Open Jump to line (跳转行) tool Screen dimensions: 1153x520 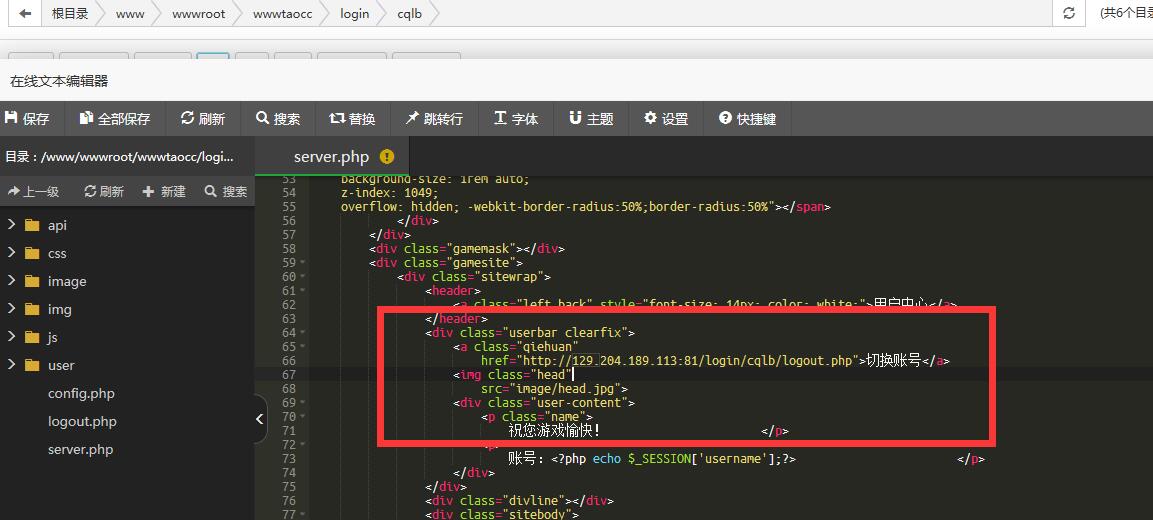click(x=434, y=119)
